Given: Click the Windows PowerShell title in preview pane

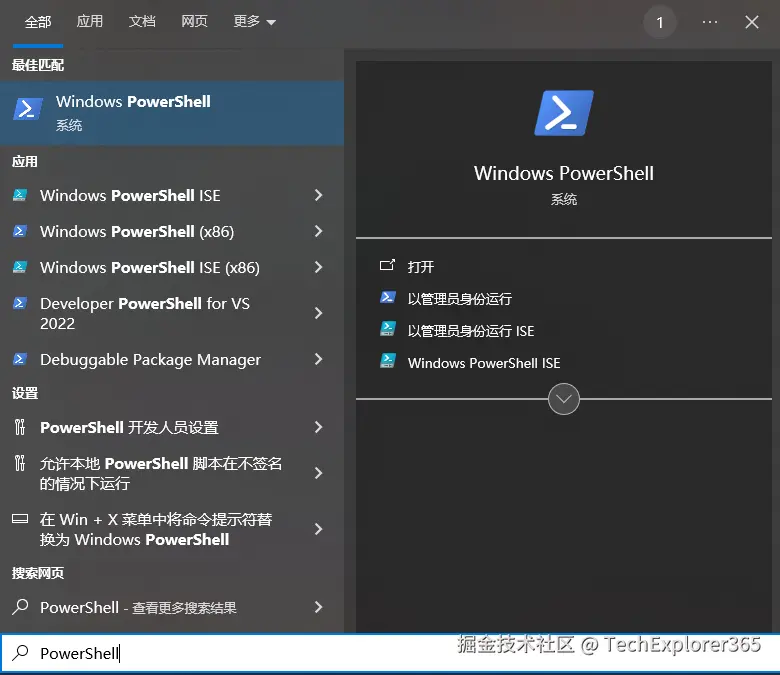Looking at the screenshot, I should [x=564, y=173].
